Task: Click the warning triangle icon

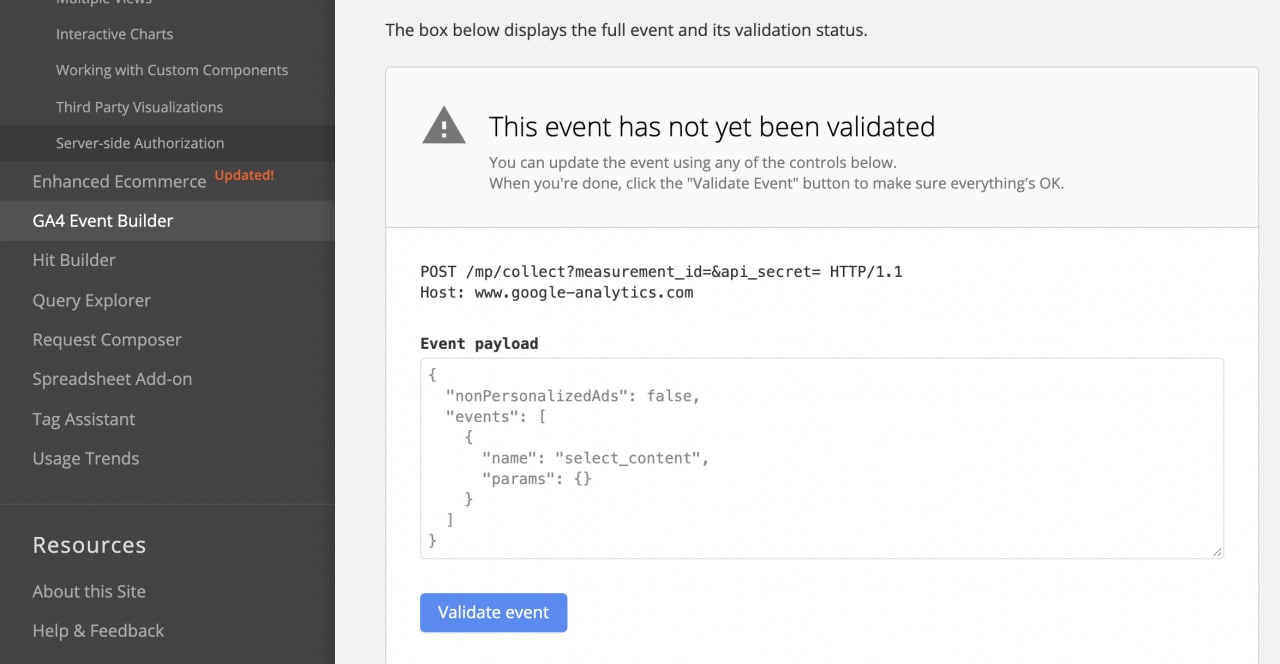Action: pyautogui.click(x=444, y=126)
